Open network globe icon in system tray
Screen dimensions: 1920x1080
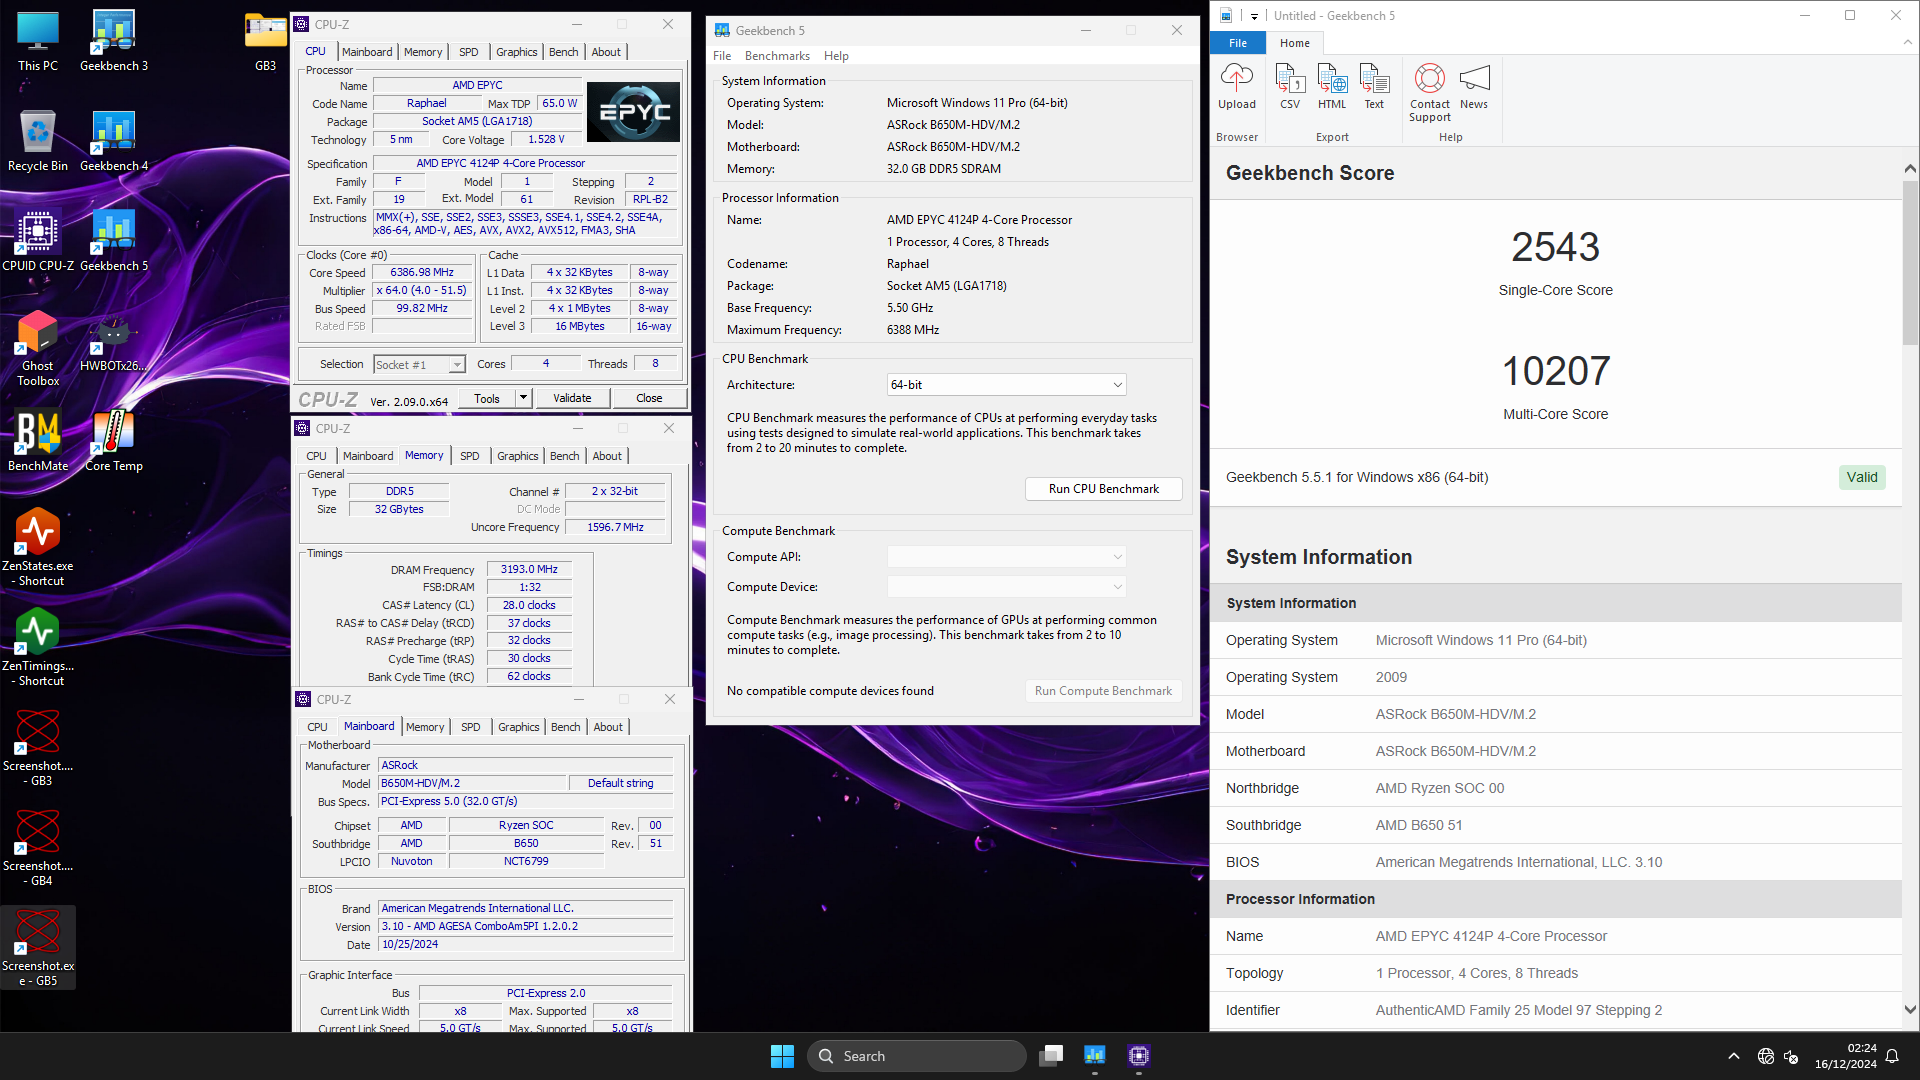click(1766, 1056)
